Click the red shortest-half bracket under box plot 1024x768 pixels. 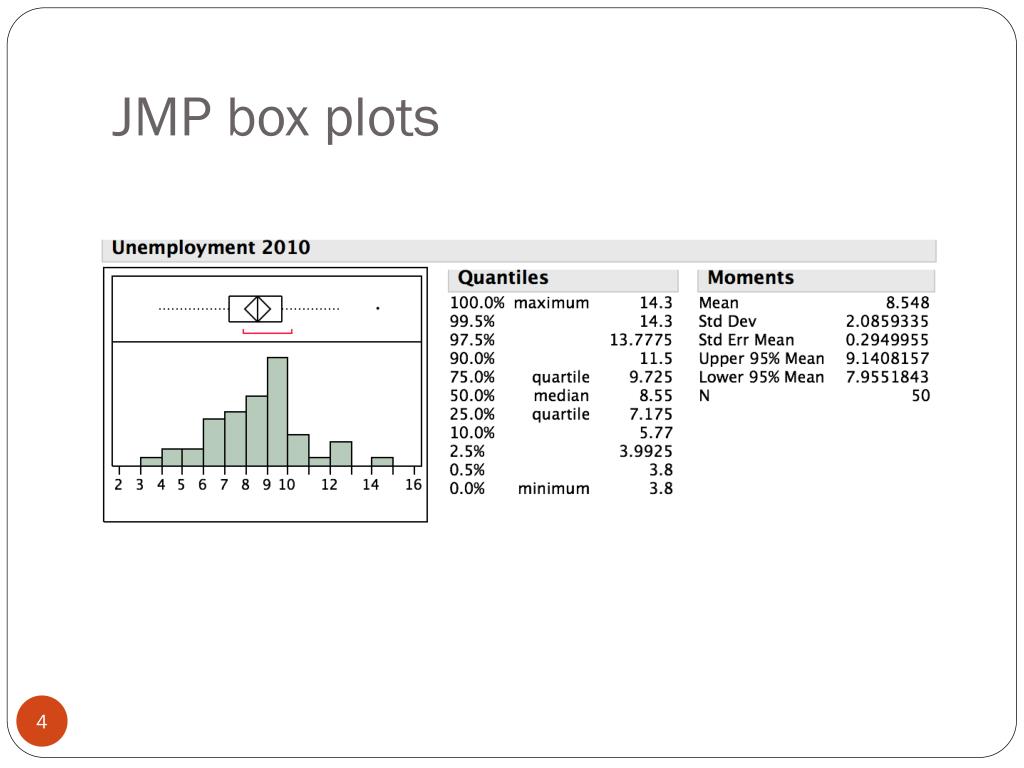click(x=267, y=332)
